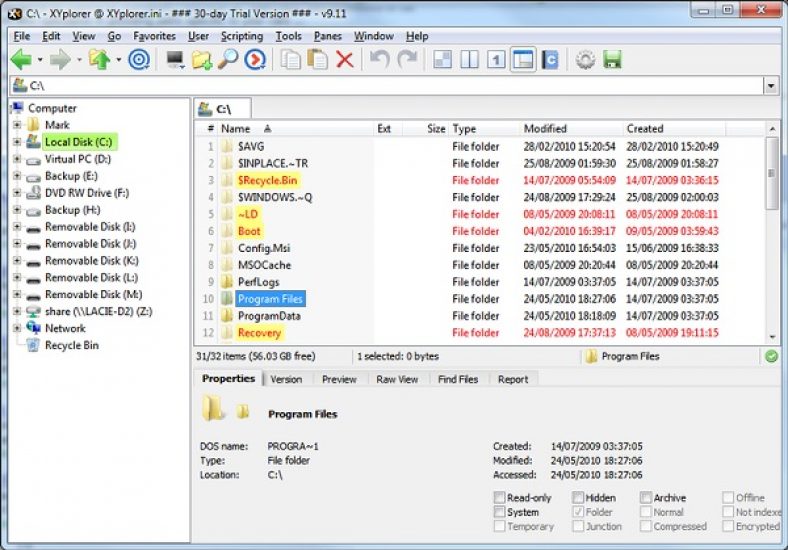Image resolution: width=788 pixels, height=550 pixels.
Task: Expand the Local Disk (C:) tree node
Action: click(17, 142)
